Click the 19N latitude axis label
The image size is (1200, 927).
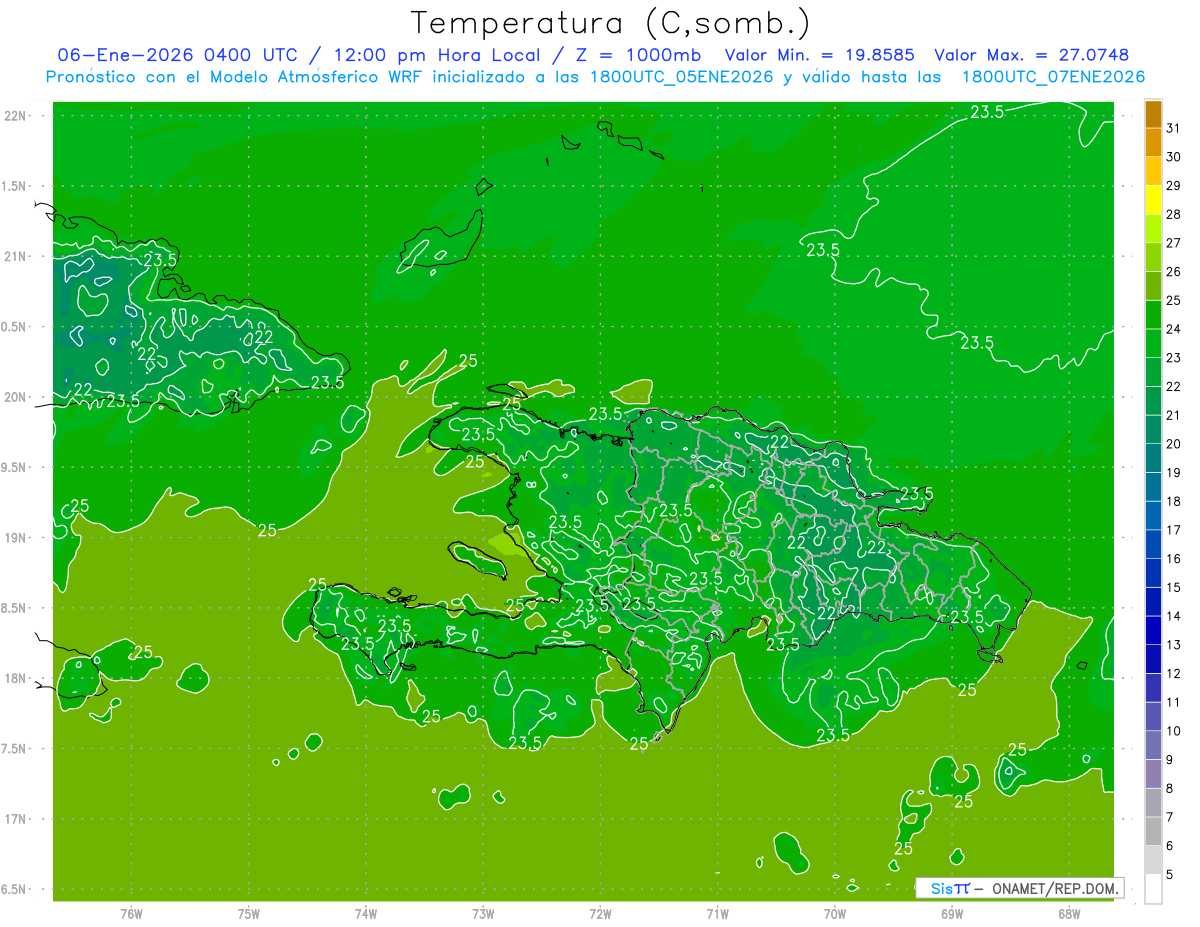pyautogui.click(x=15, y=538)
